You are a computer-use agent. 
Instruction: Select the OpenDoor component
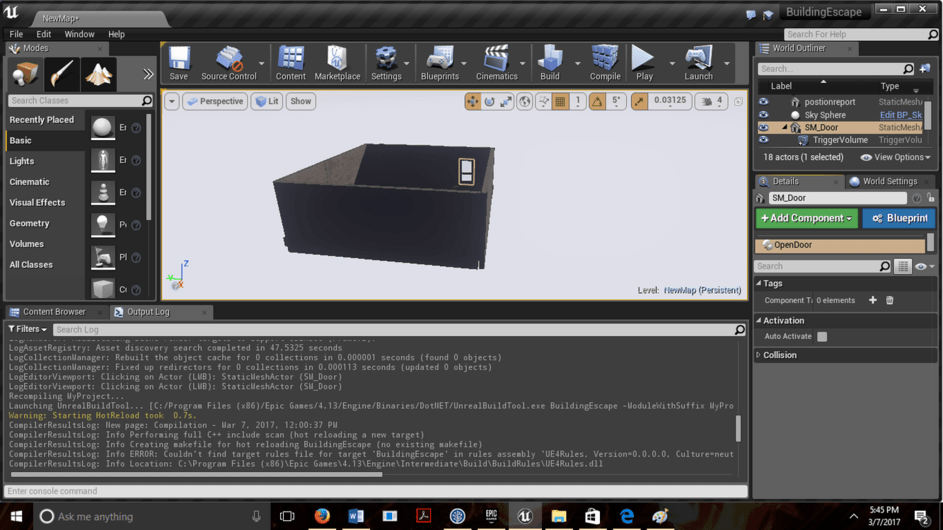840,245
